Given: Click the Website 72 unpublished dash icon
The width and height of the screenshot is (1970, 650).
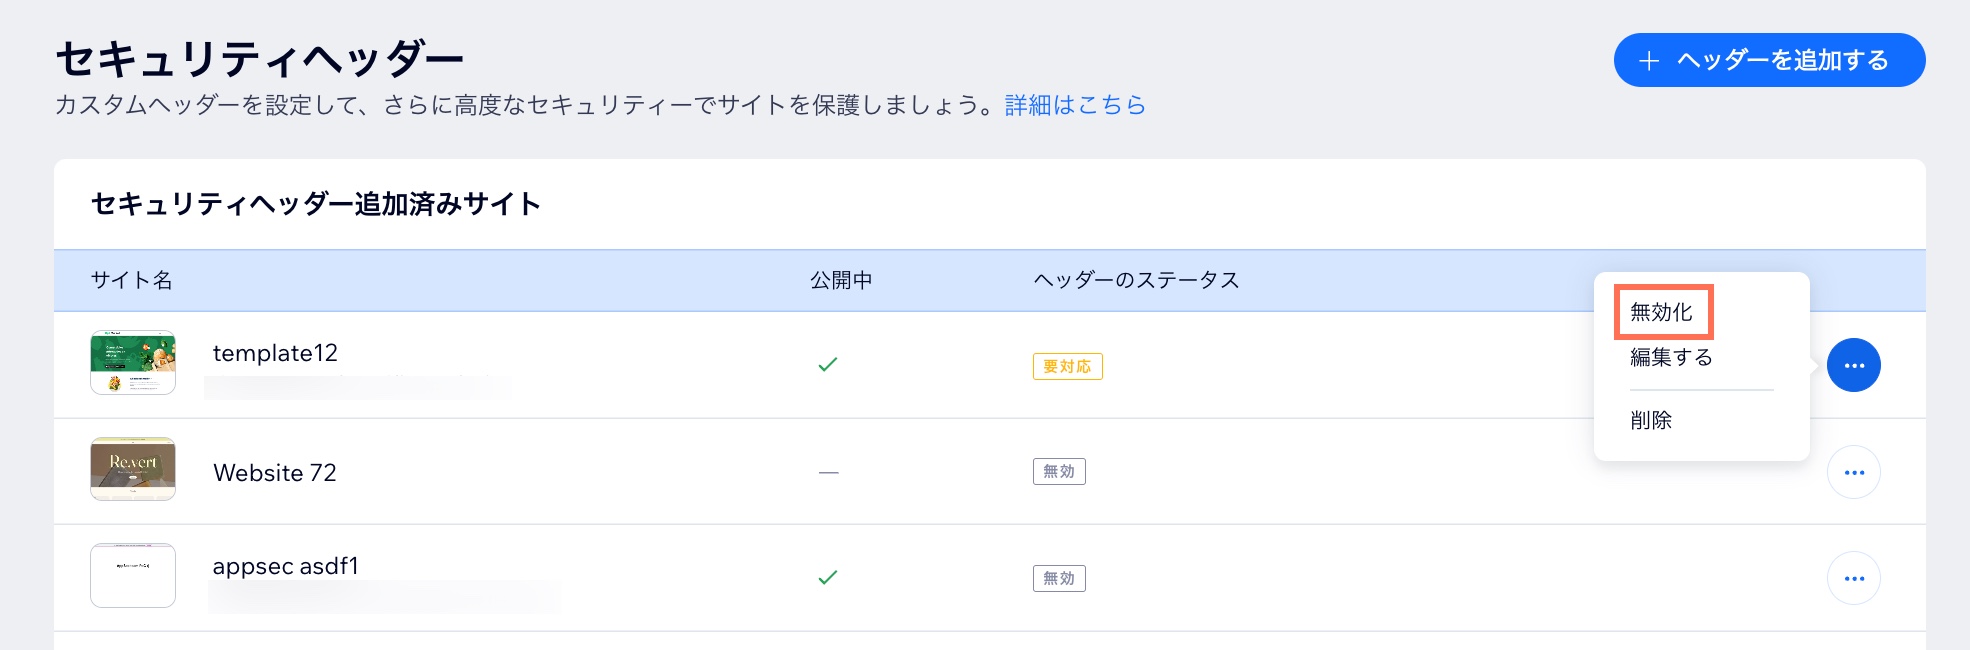Looking at the screenshot, I should 828,472.
